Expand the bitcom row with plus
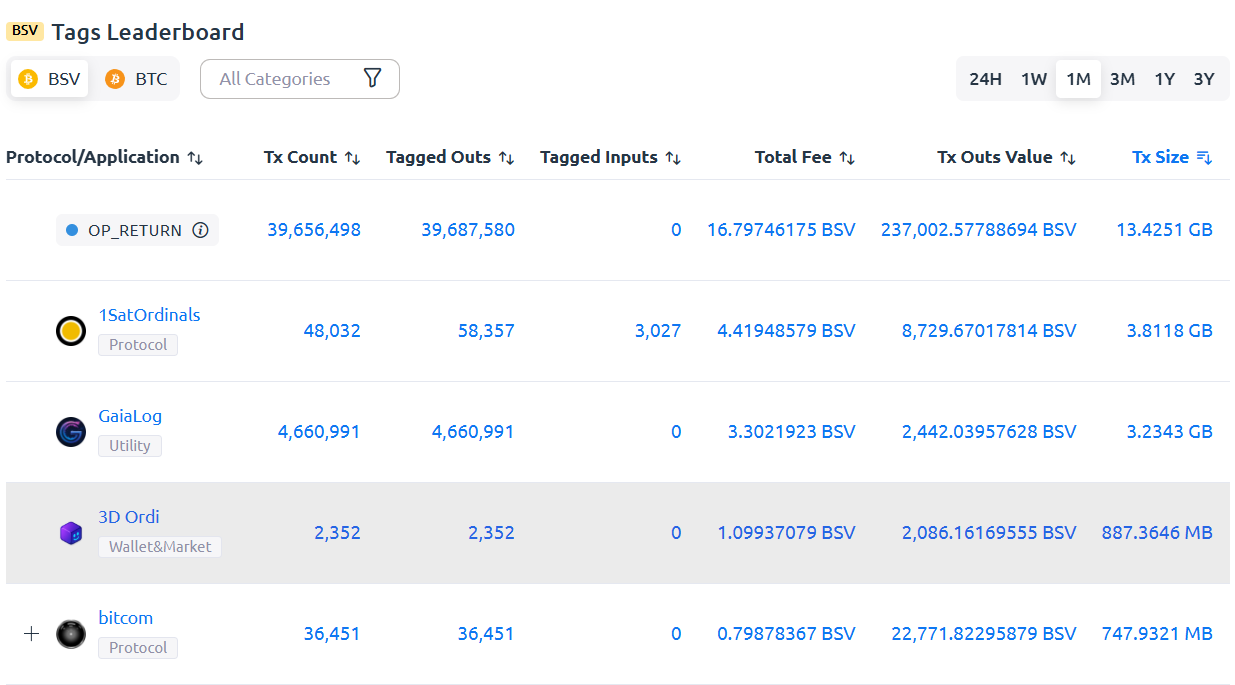Viewport: 1235px width, 685px height. pyautogui.click(x=31, y=633)
